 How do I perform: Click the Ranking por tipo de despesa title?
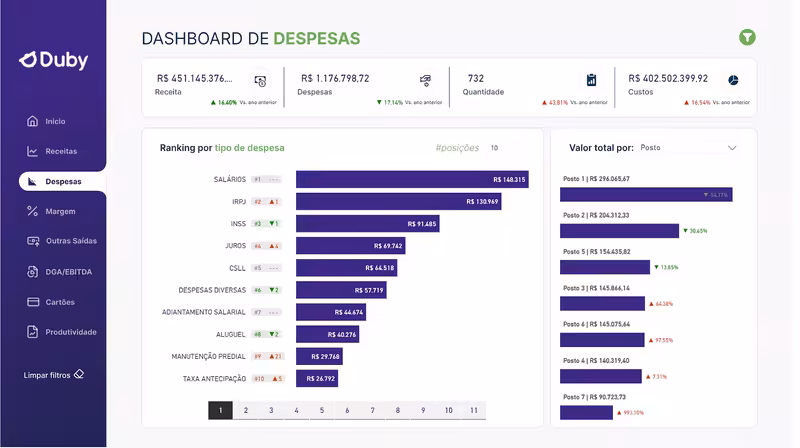[x=222, y=148]
